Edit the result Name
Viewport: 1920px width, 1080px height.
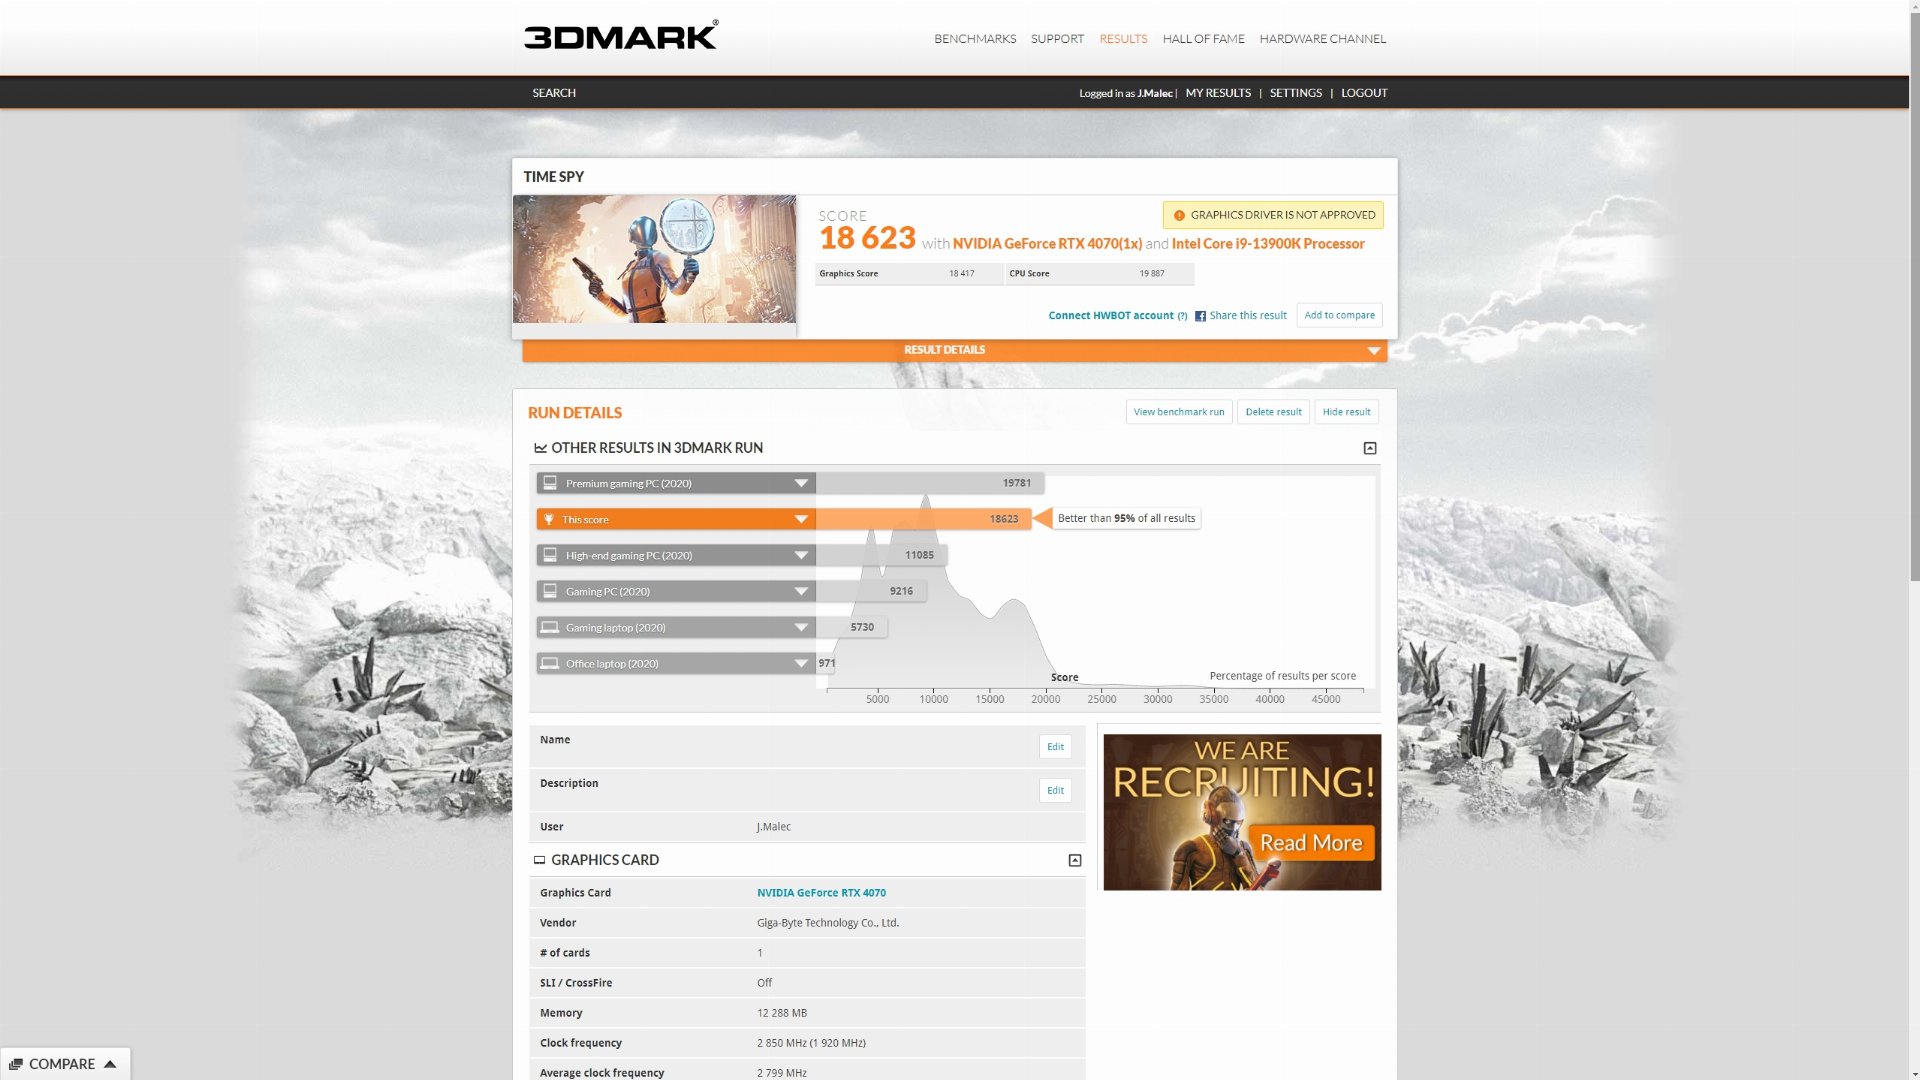tap(1055, 747)
